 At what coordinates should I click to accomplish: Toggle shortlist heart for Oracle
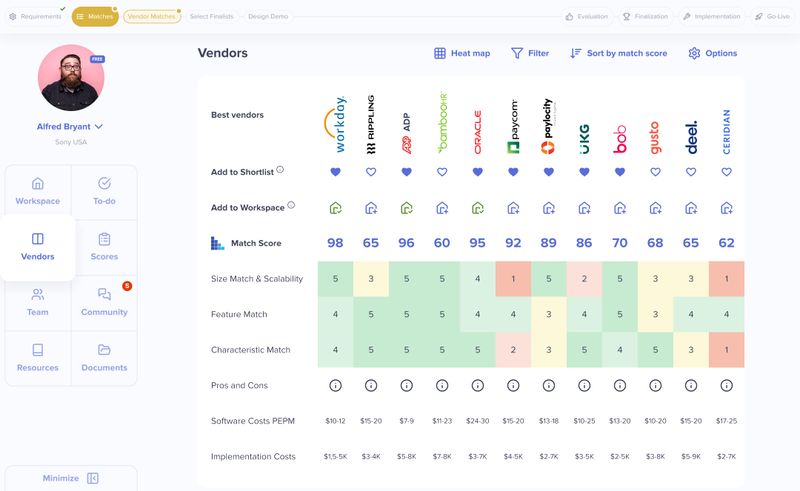click(478, 172)
